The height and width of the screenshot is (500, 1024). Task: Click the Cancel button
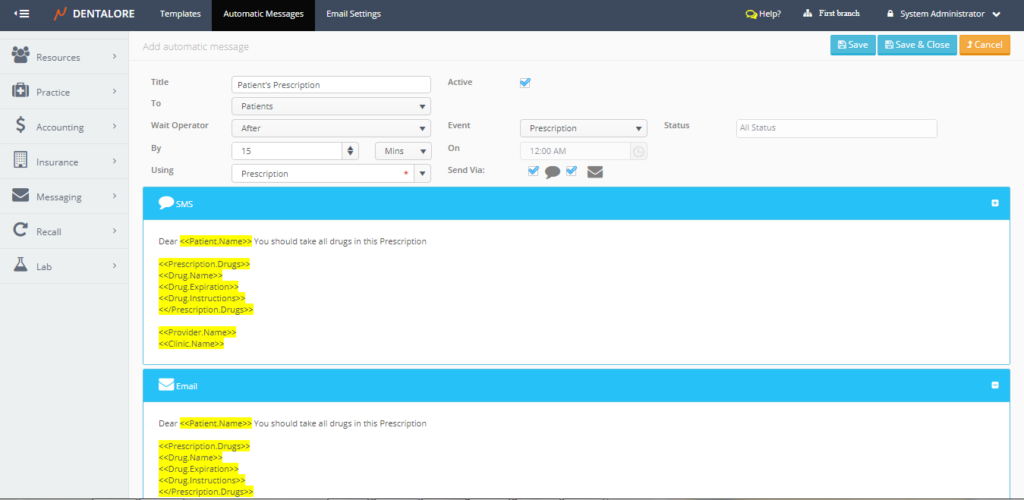click(x=984, y=45)
